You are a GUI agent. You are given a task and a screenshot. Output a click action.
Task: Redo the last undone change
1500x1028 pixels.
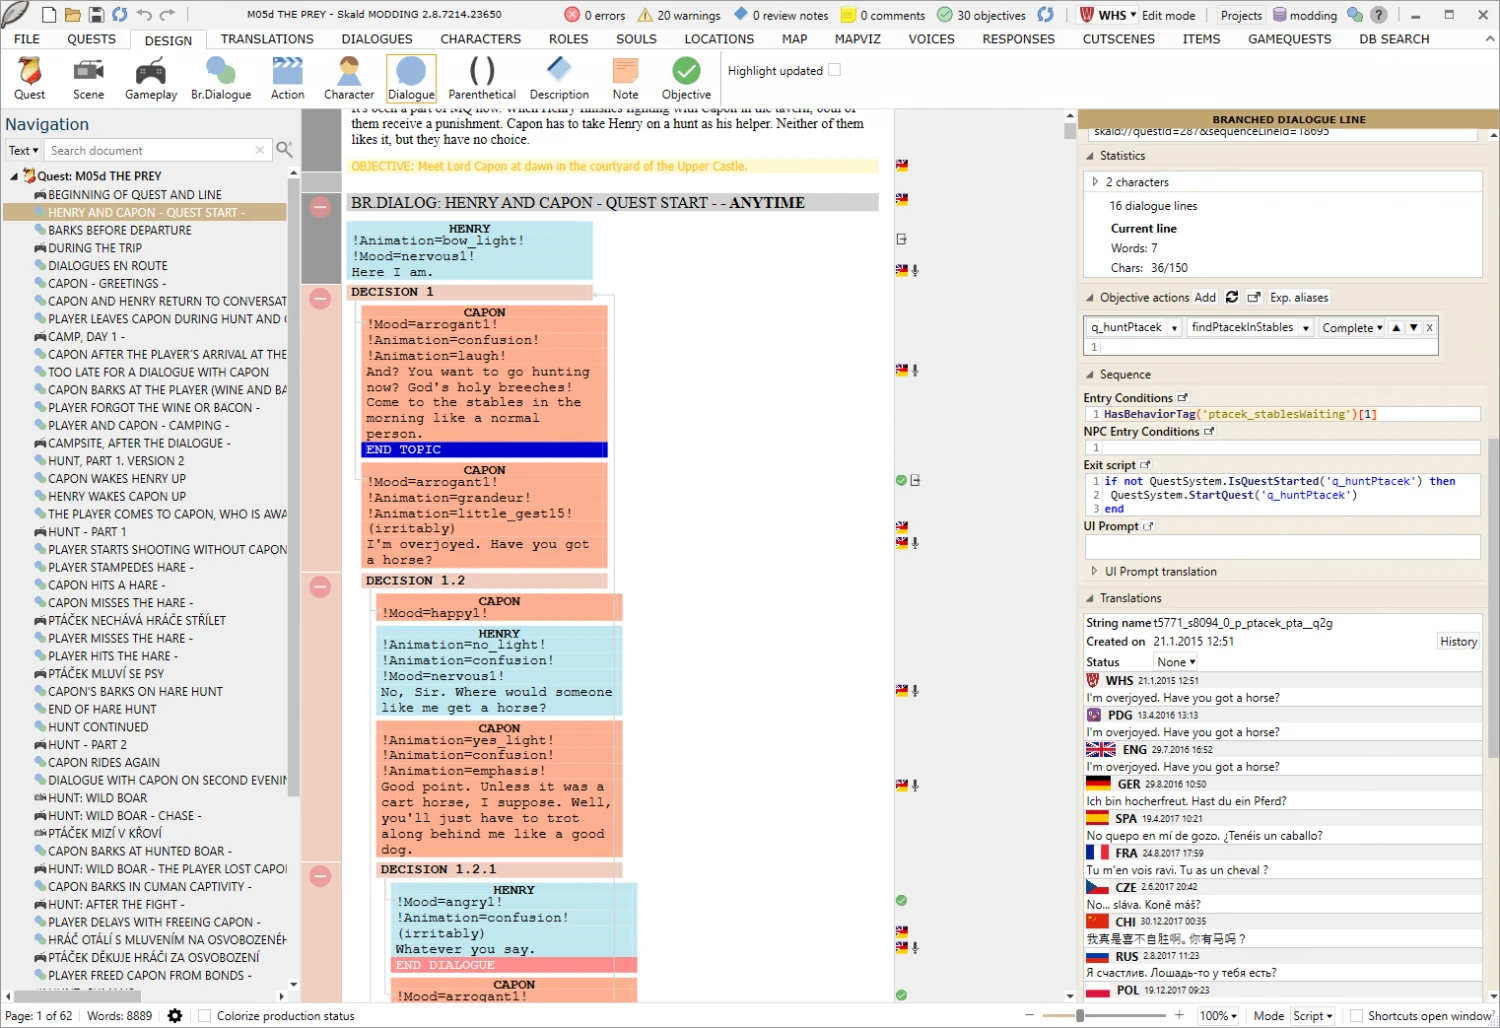tap(168, 15)
